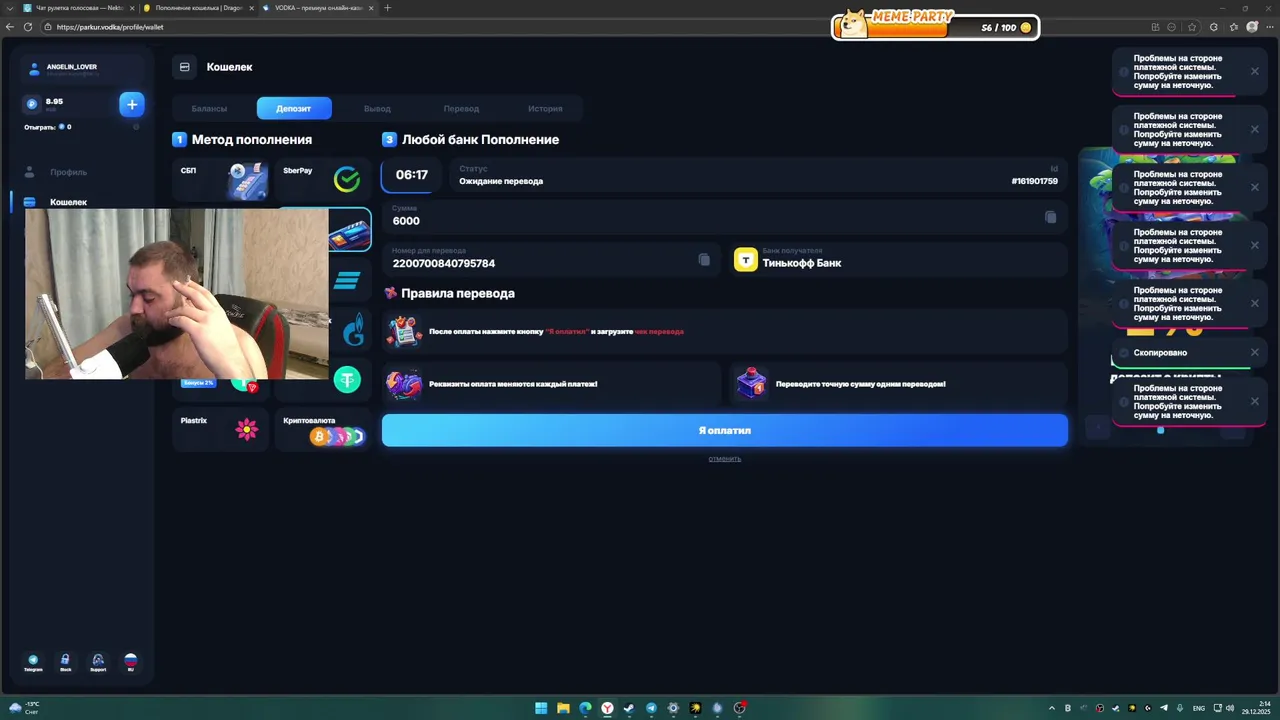Select the blue stripes payment method icon
1280x720 pixels.
(347, 280)
